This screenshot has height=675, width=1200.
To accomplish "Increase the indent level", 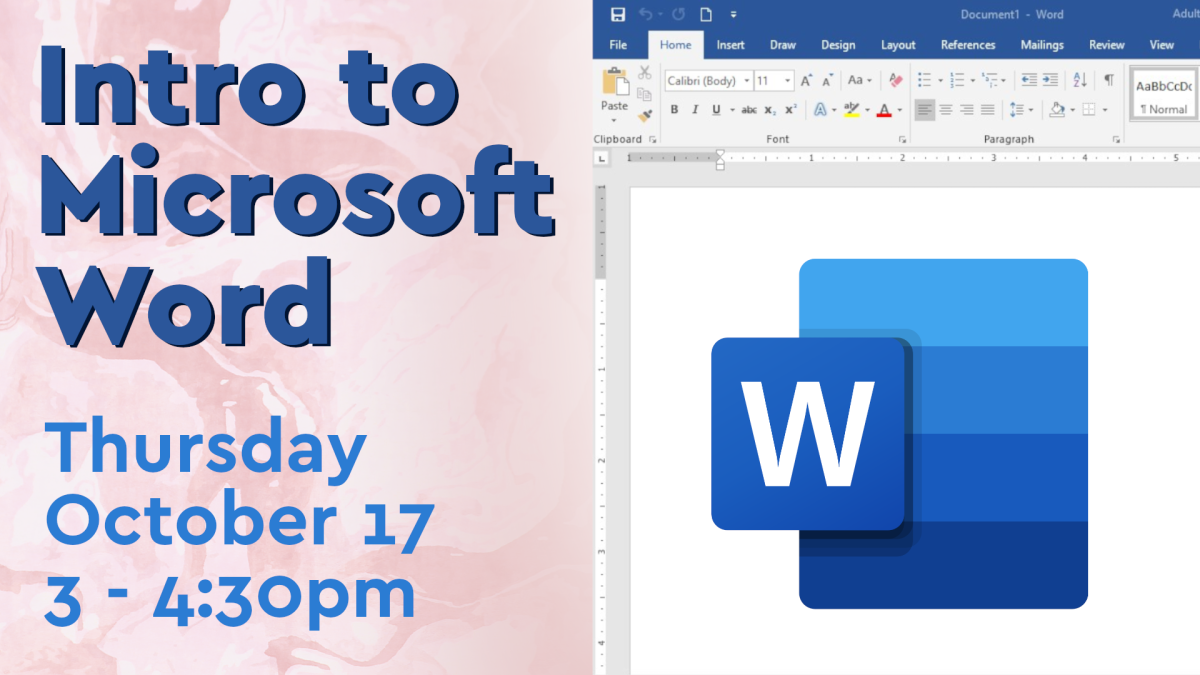I will tap(1050, 79).
